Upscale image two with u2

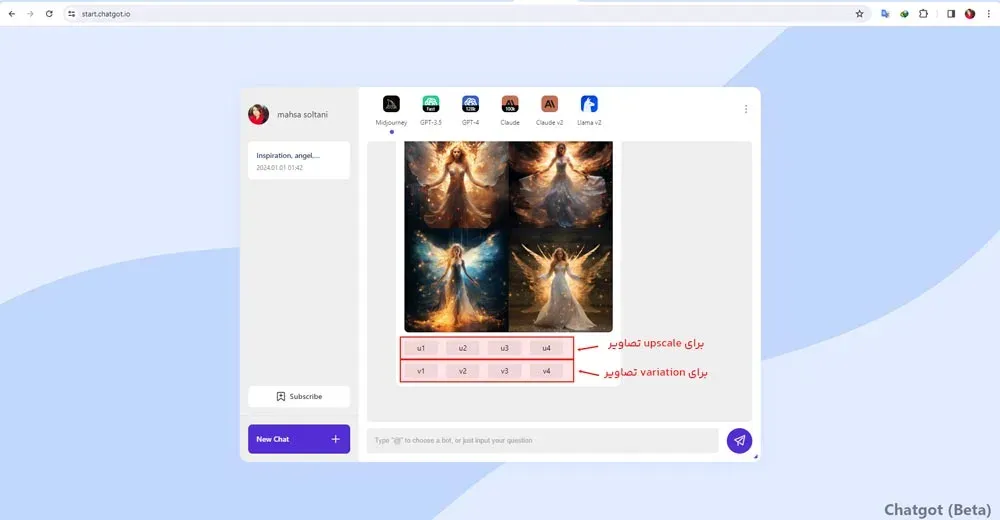[x=462, y=348]
